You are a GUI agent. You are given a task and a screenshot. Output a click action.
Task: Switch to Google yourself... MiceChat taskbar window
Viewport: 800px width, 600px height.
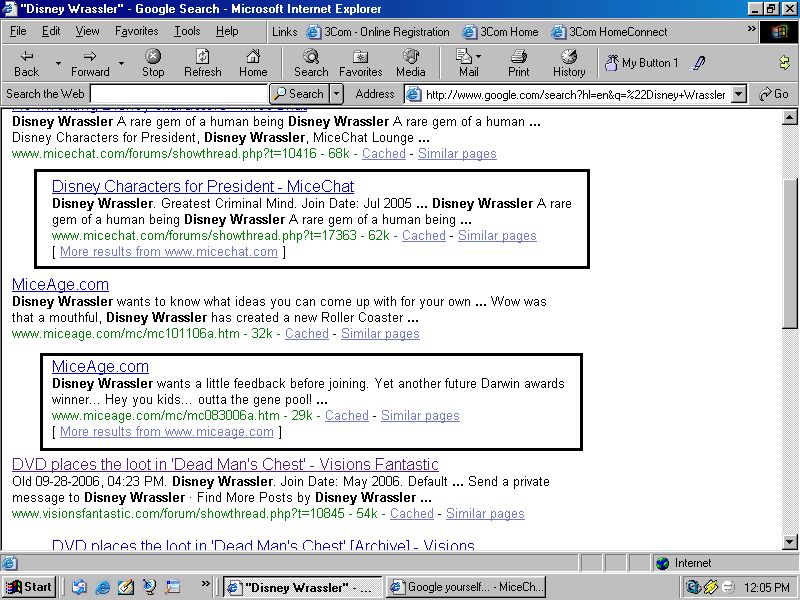(x=466, y=587)
